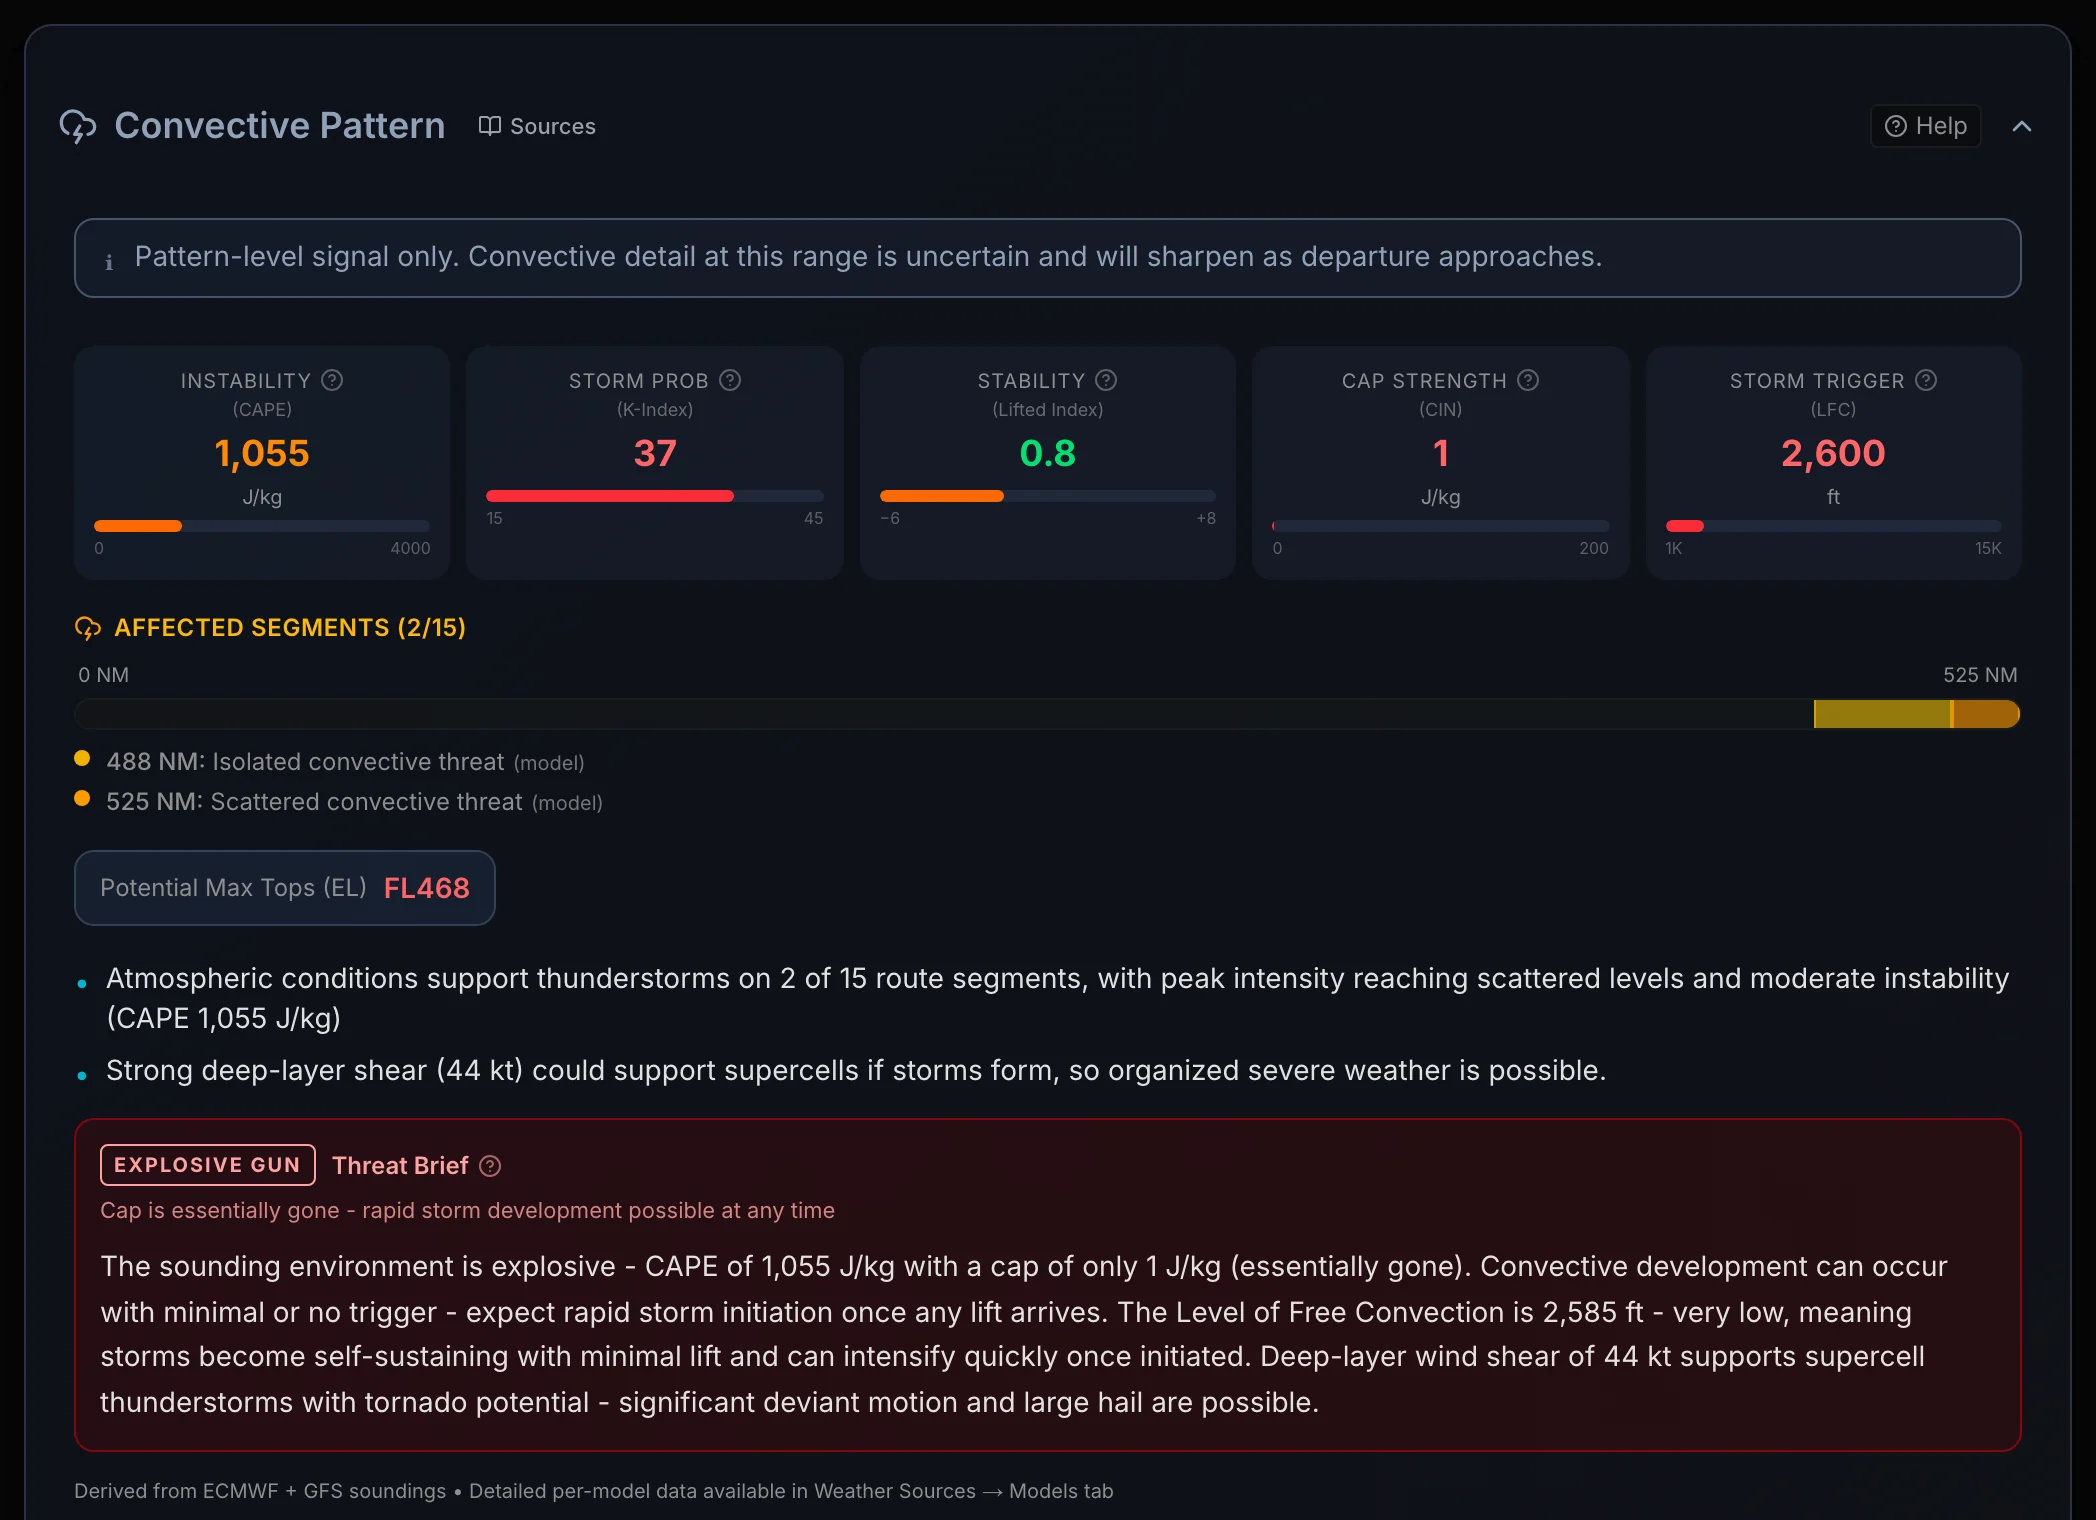This screenshot has width=2096, height=1520.
Task: Click info icon in pattern-level signal banner
Action: [109, 262]
